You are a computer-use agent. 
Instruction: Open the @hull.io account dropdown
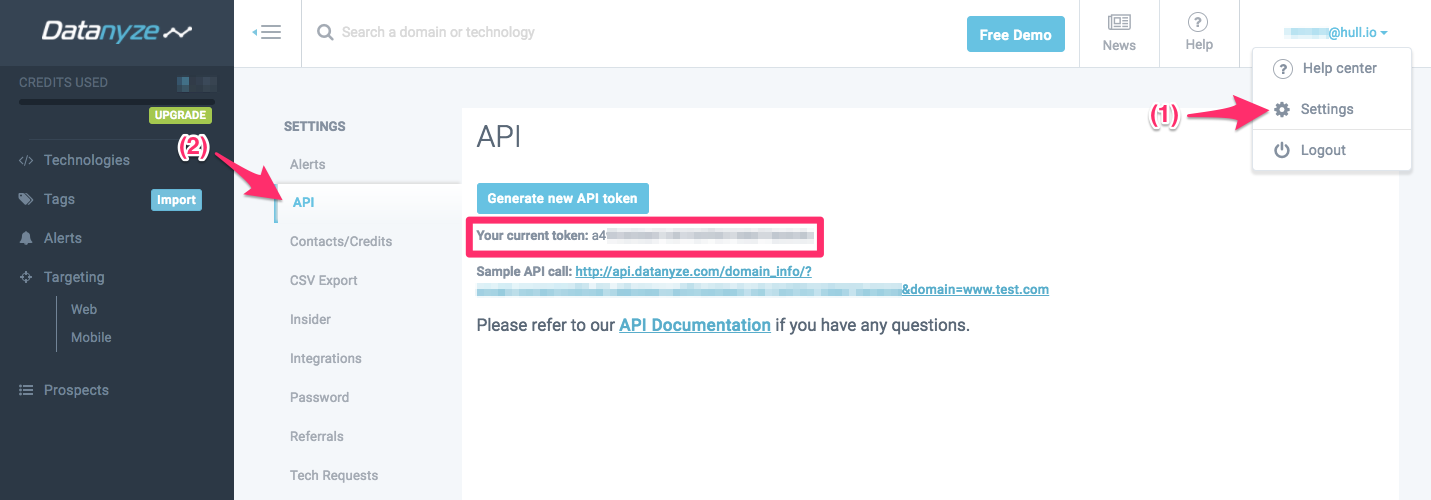click(x=1336, y=33)
